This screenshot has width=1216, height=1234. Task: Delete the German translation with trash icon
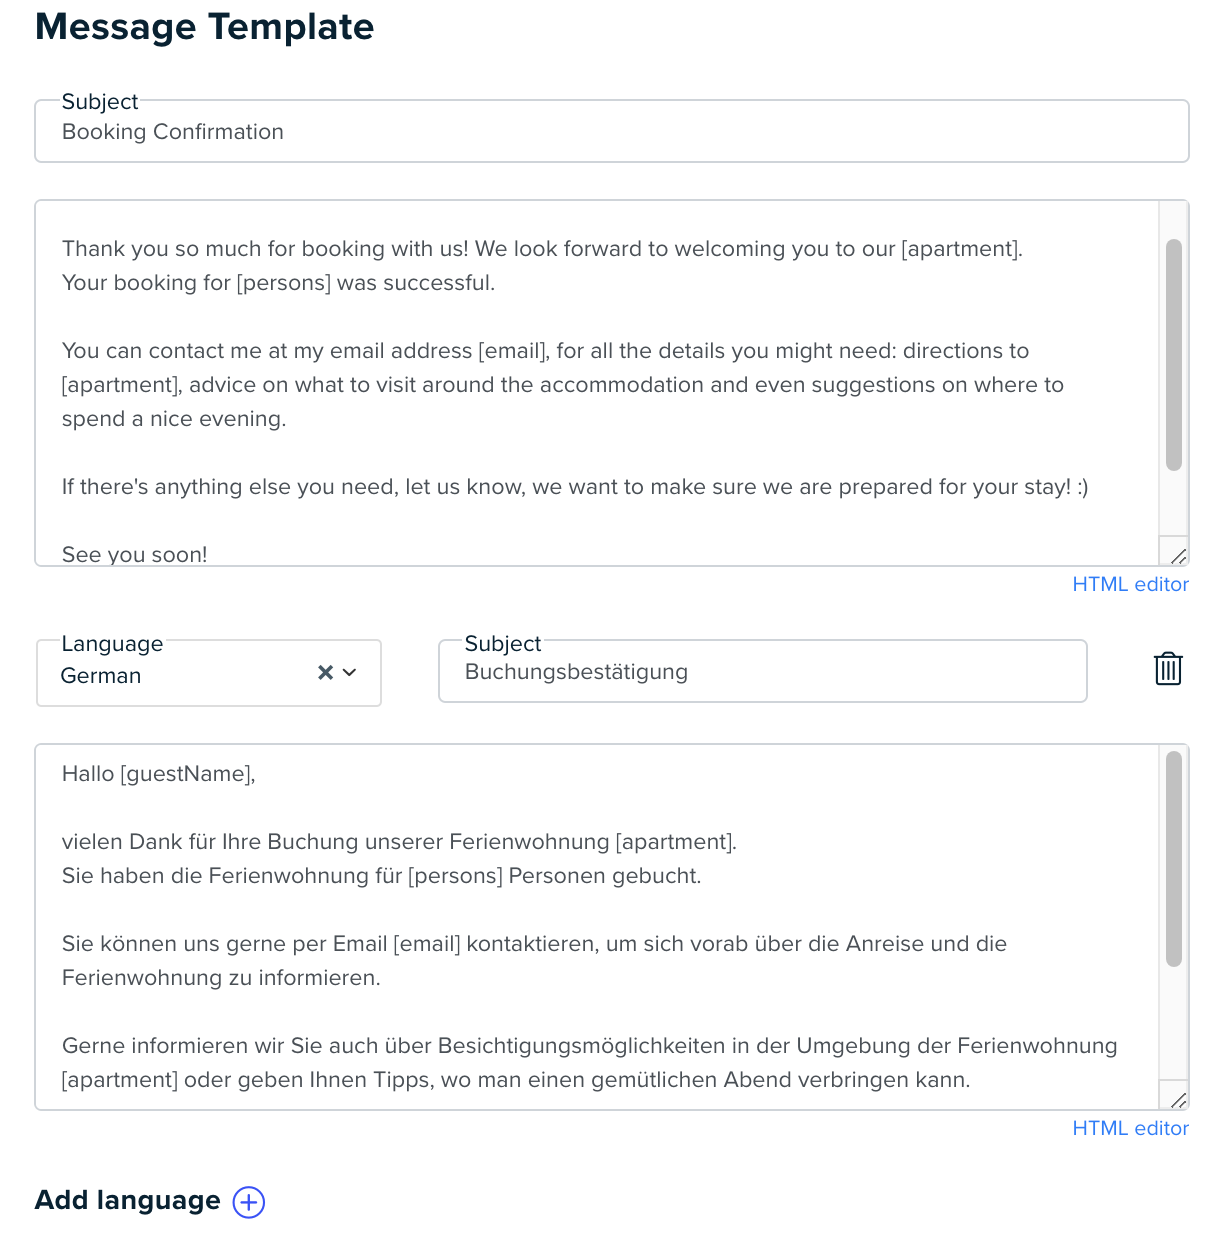point(1168,669)
